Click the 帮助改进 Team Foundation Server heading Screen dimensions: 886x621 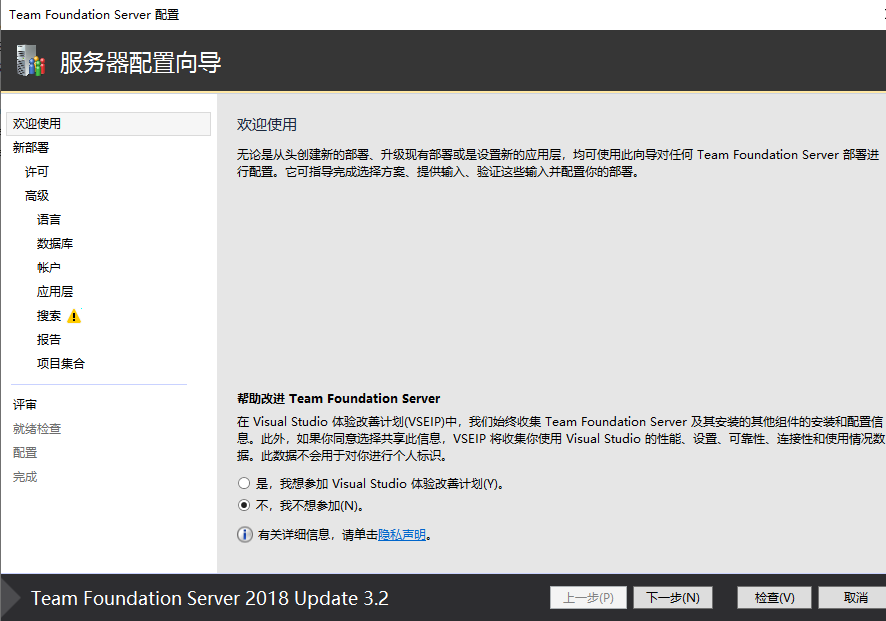338,399
